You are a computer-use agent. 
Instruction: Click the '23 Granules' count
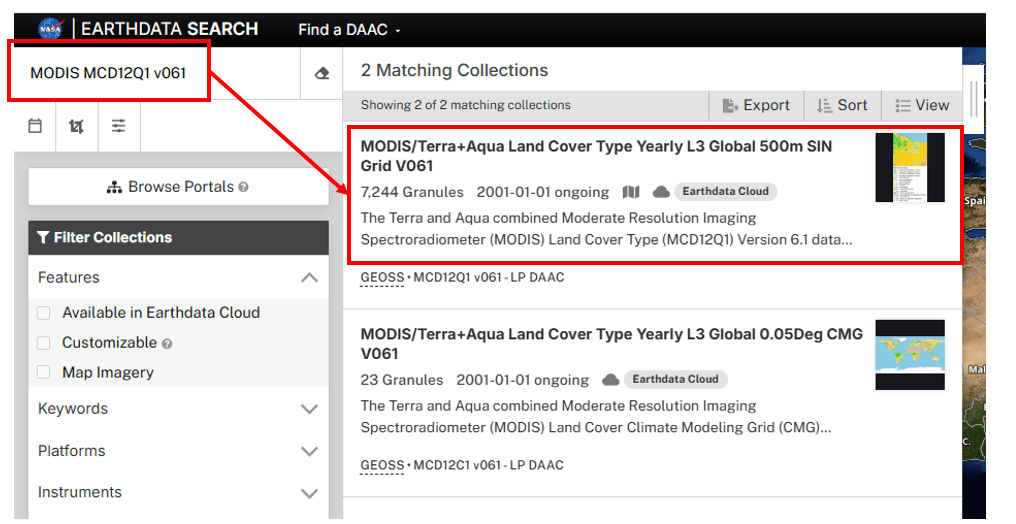402,380
